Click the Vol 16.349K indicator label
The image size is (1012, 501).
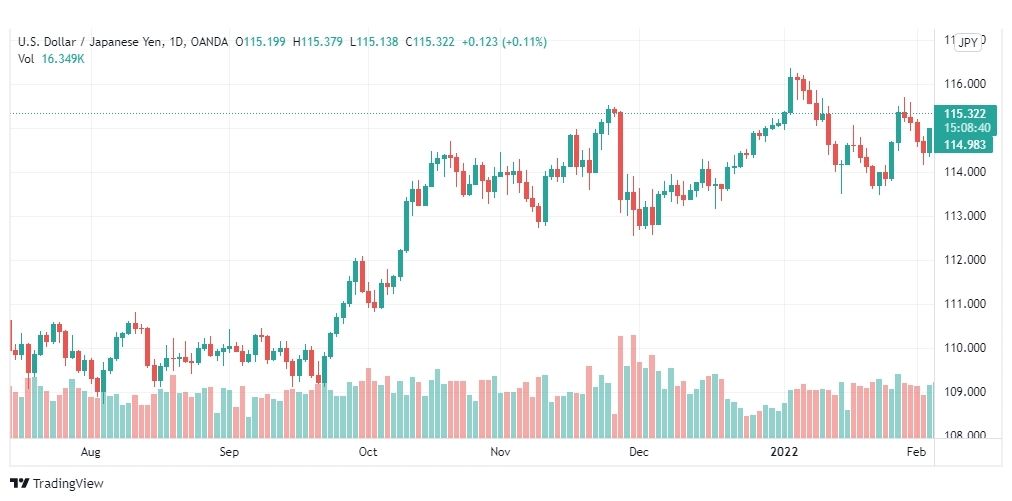(x=52, y=58)
